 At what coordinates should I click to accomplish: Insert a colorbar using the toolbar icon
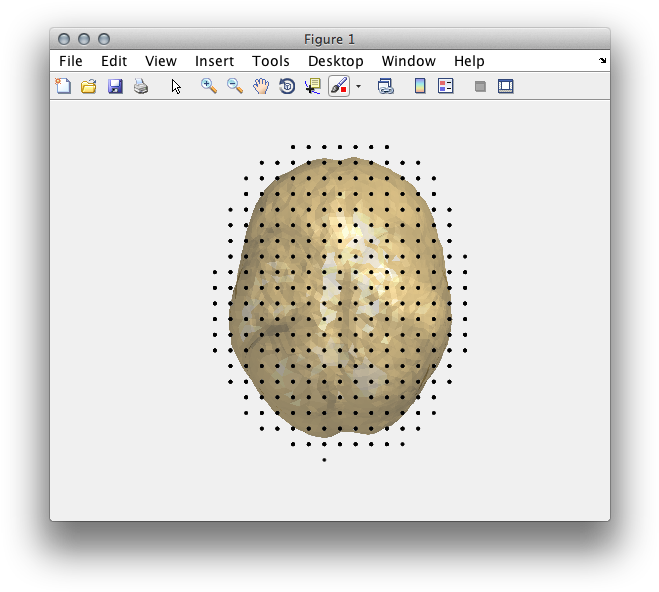coord(420,86)
